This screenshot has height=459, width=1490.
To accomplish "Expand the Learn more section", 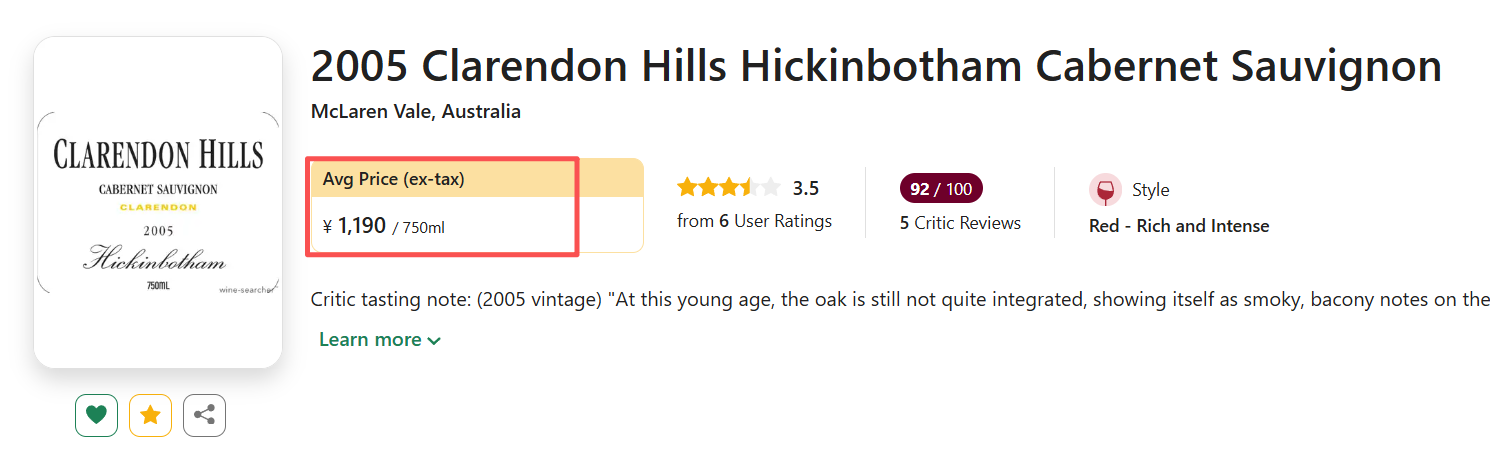I will click(380, 340).
